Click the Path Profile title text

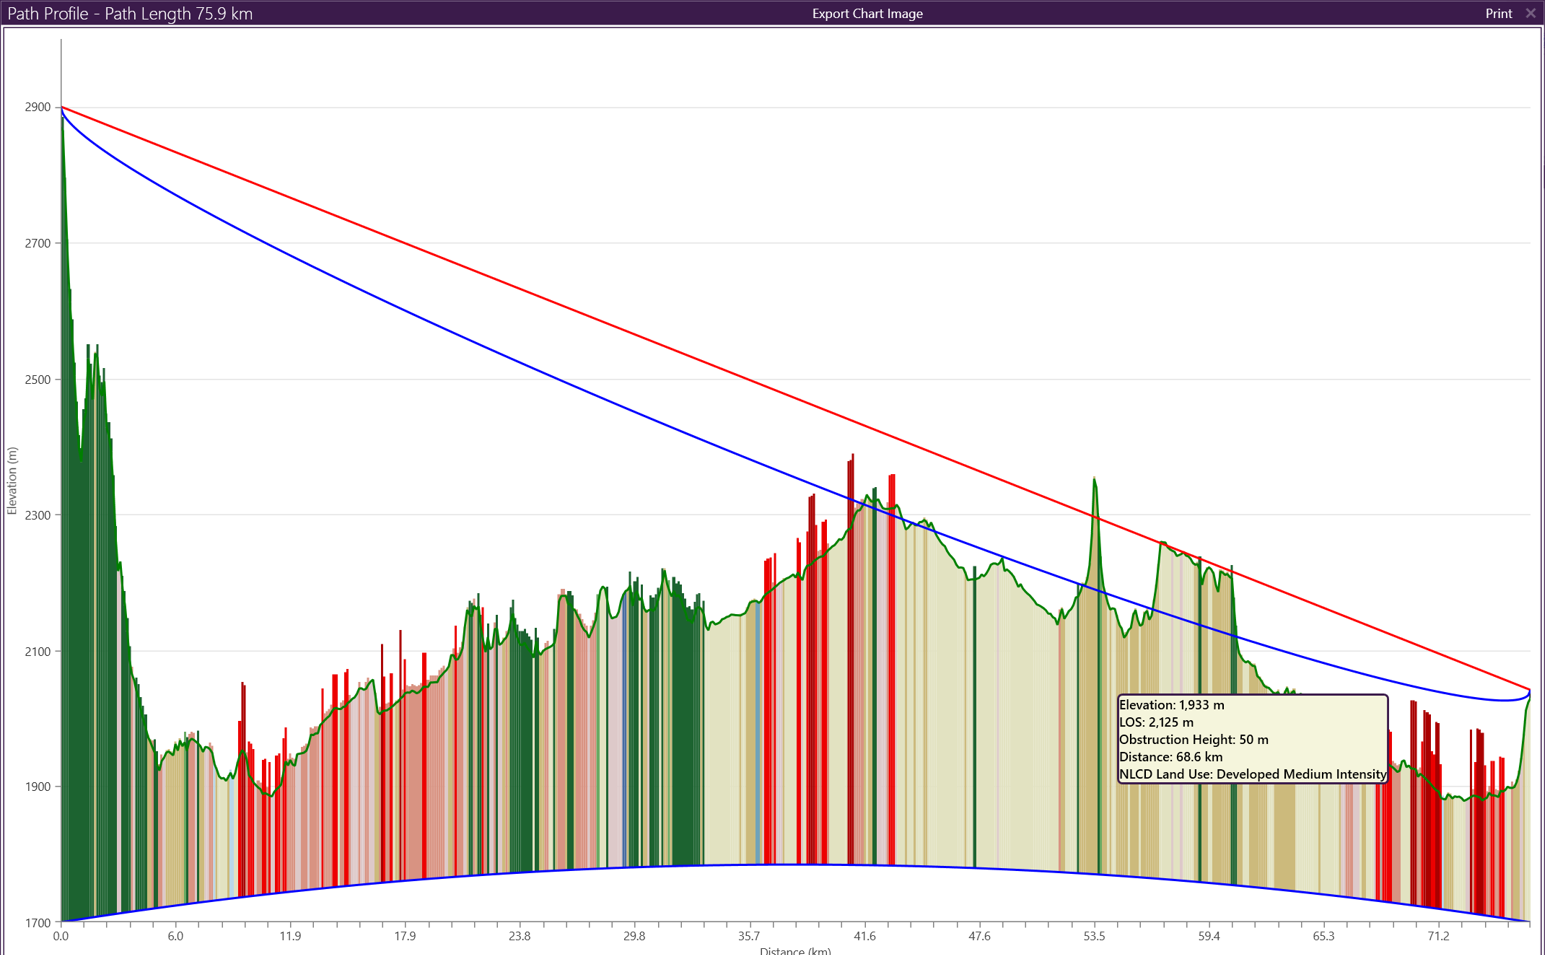tap(130, 13)
